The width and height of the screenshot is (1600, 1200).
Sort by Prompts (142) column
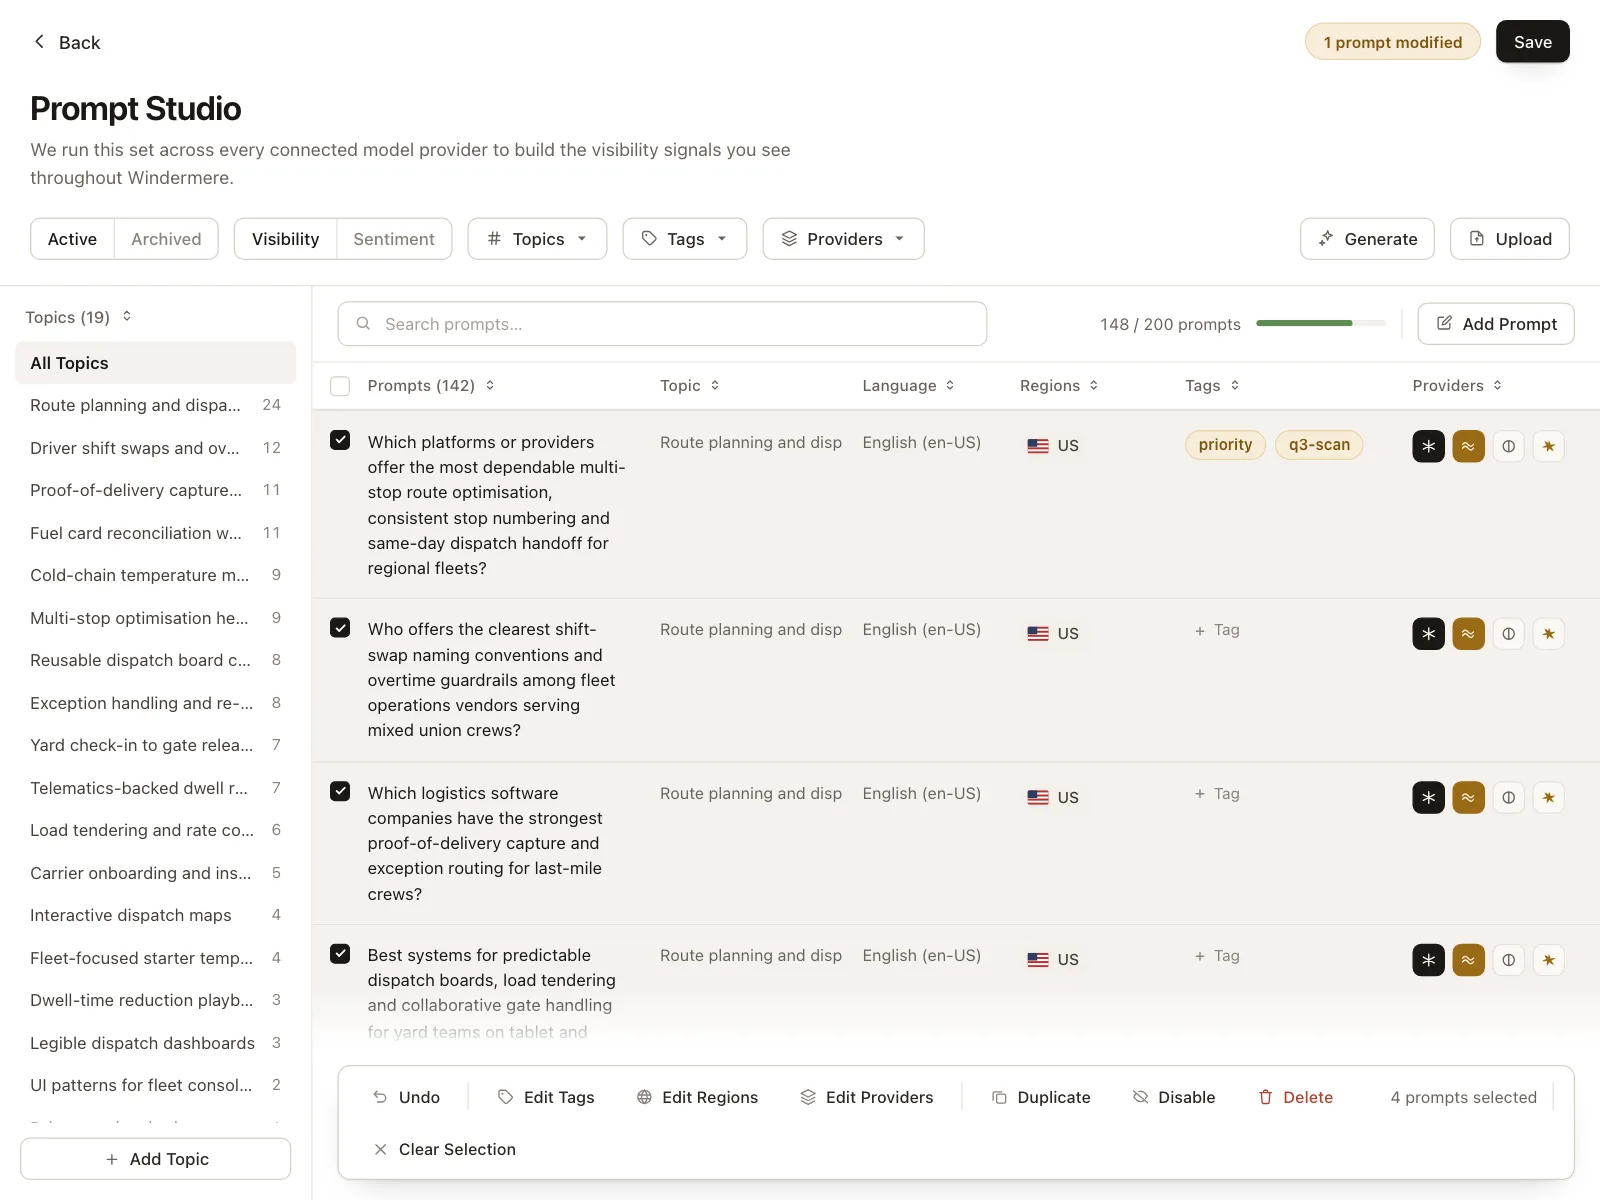[x=431, y=386]
